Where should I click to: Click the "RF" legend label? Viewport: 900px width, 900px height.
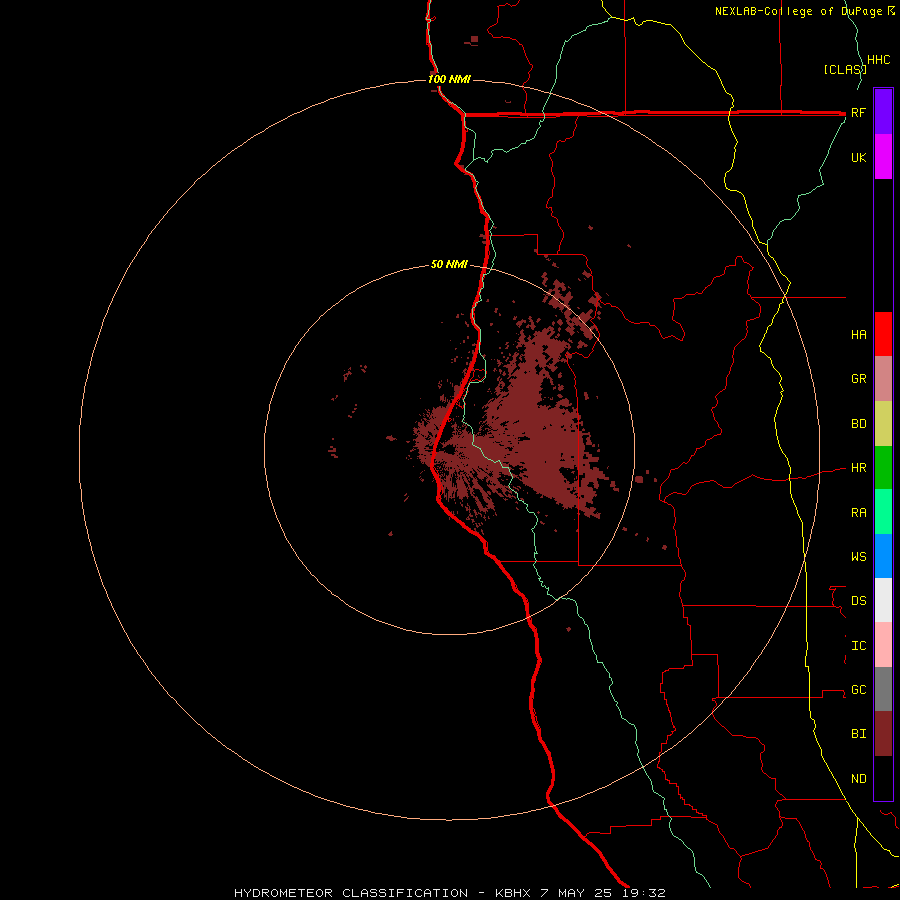[858, 112]
